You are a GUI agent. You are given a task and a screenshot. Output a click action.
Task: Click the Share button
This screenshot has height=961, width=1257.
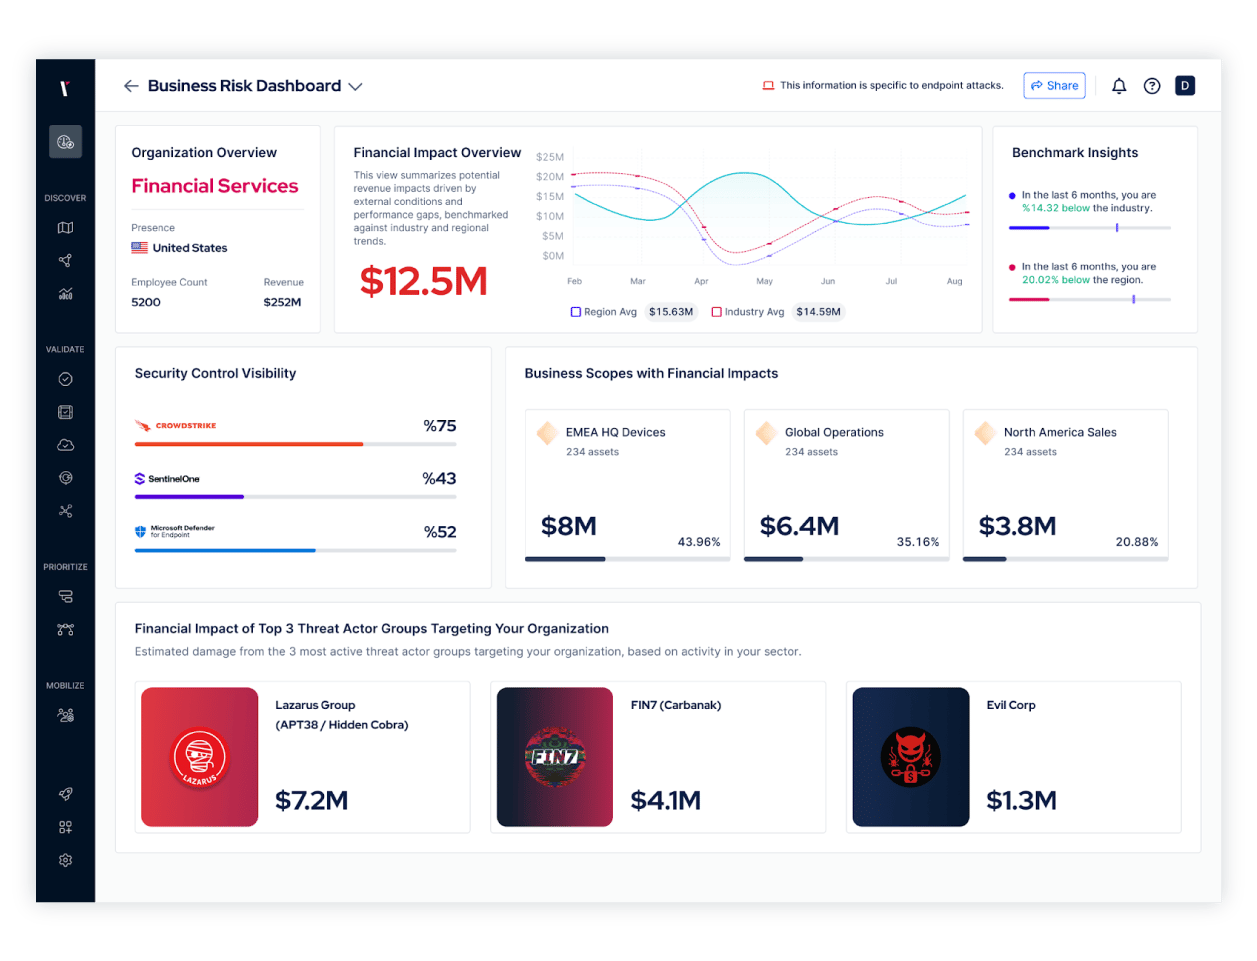(x=1054, y=86)
